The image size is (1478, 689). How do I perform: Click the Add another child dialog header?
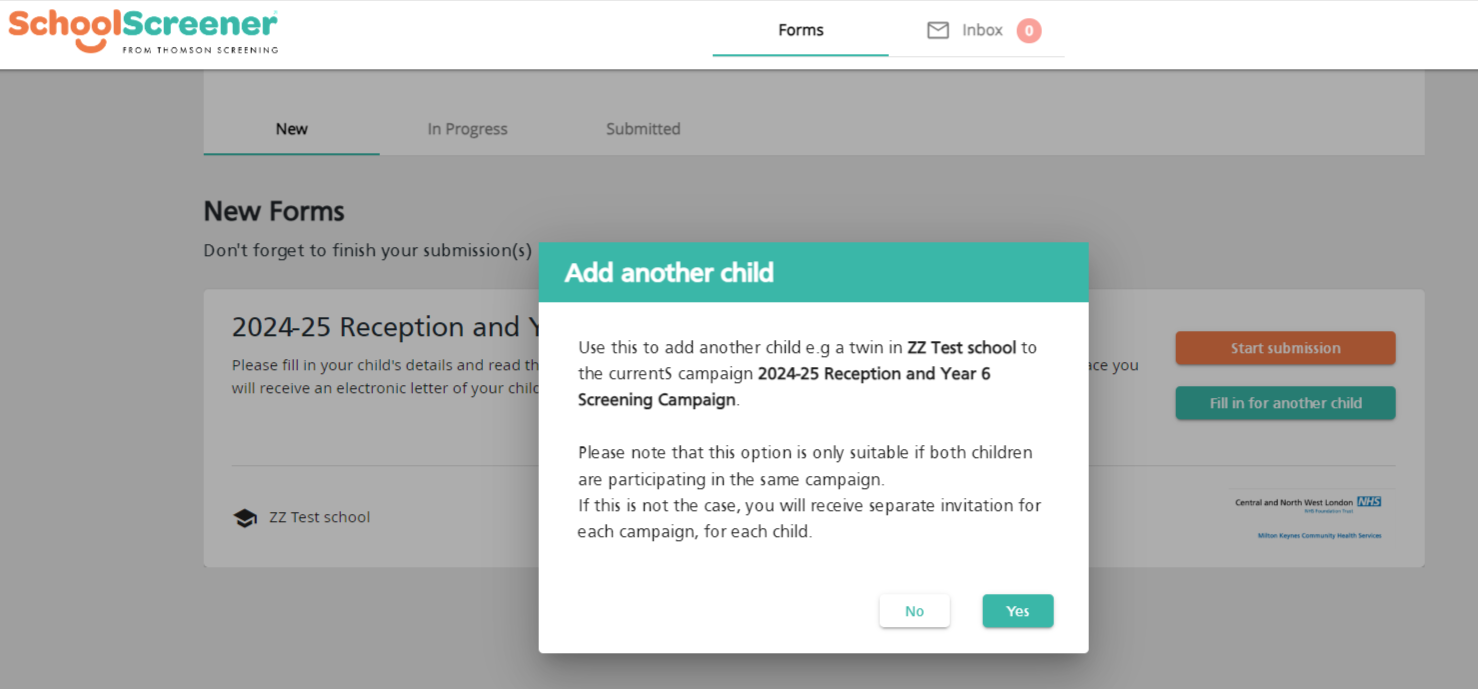pyautogui.click(x=813, y=272)
